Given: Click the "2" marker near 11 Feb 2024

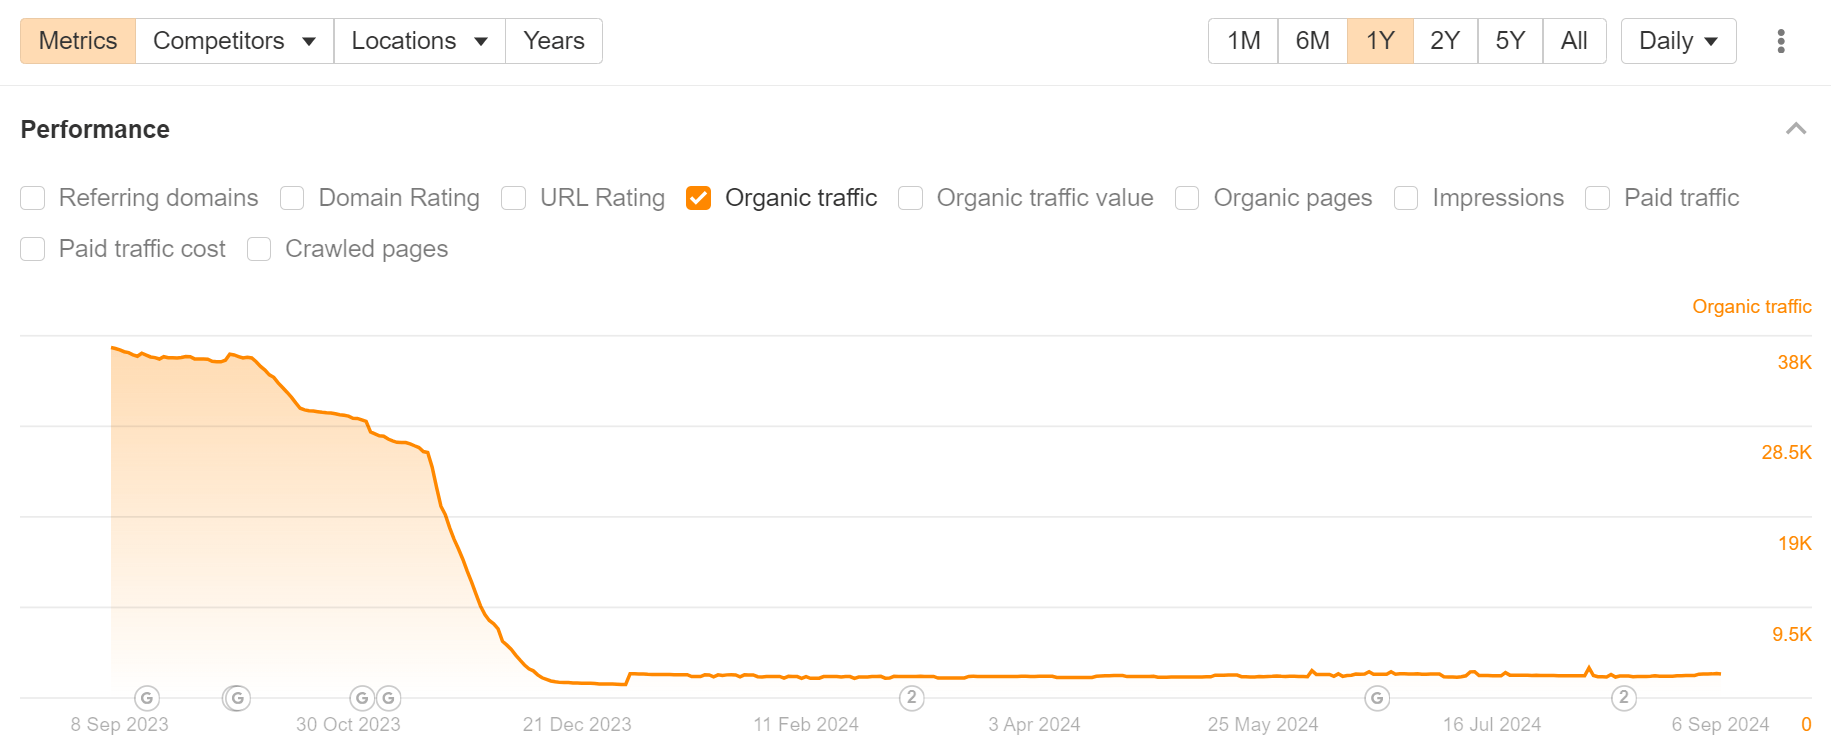Looking at the screenshot, I should tap(911, 698).
